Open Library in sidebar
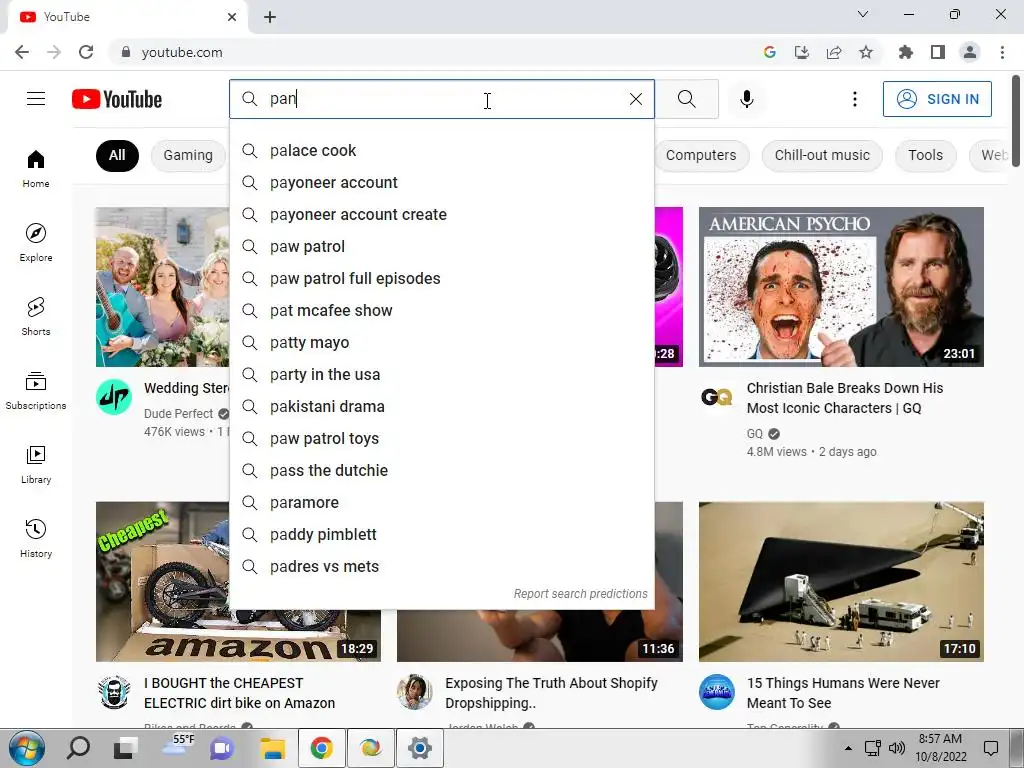 pos(36,464)
